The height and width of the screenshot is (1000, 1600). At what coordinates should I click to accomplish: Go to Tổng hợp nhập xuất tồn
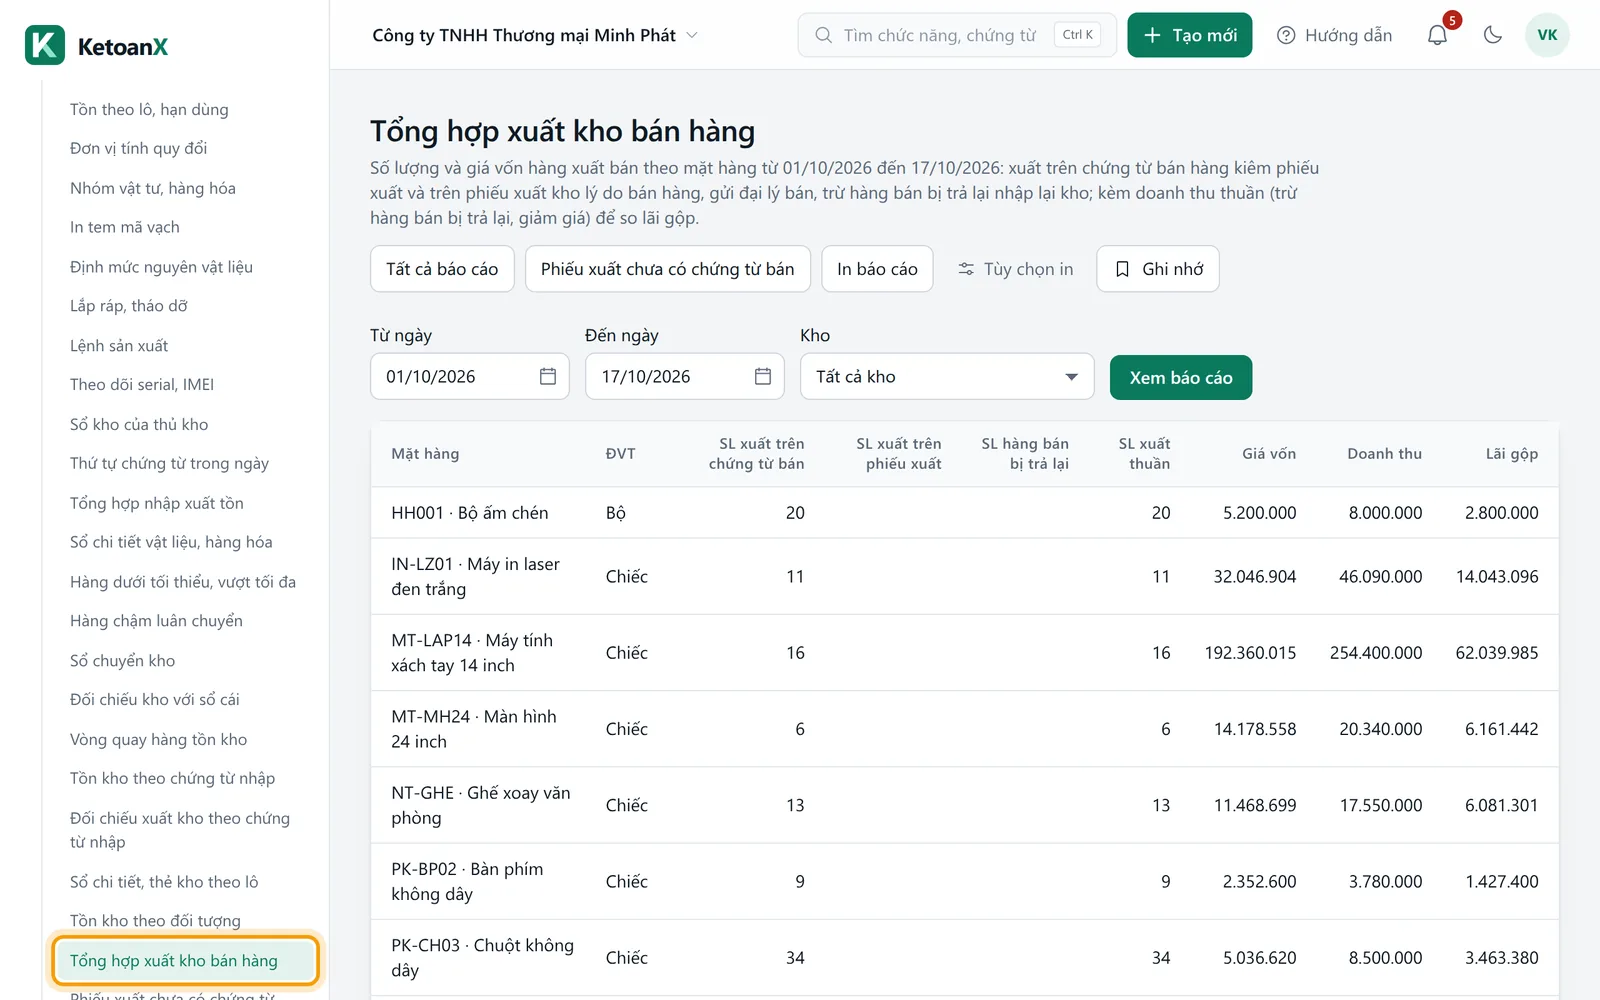pyautogui.click(x=157, y=503)
